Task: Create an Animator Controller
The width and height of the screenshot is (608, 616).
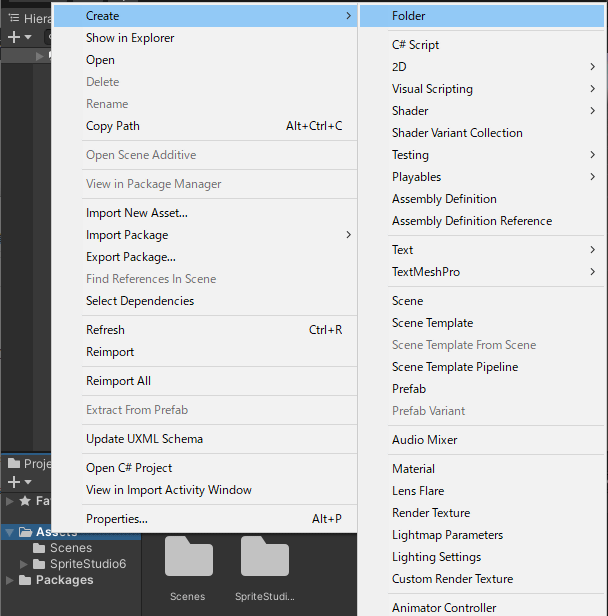Action: (482, 607)
